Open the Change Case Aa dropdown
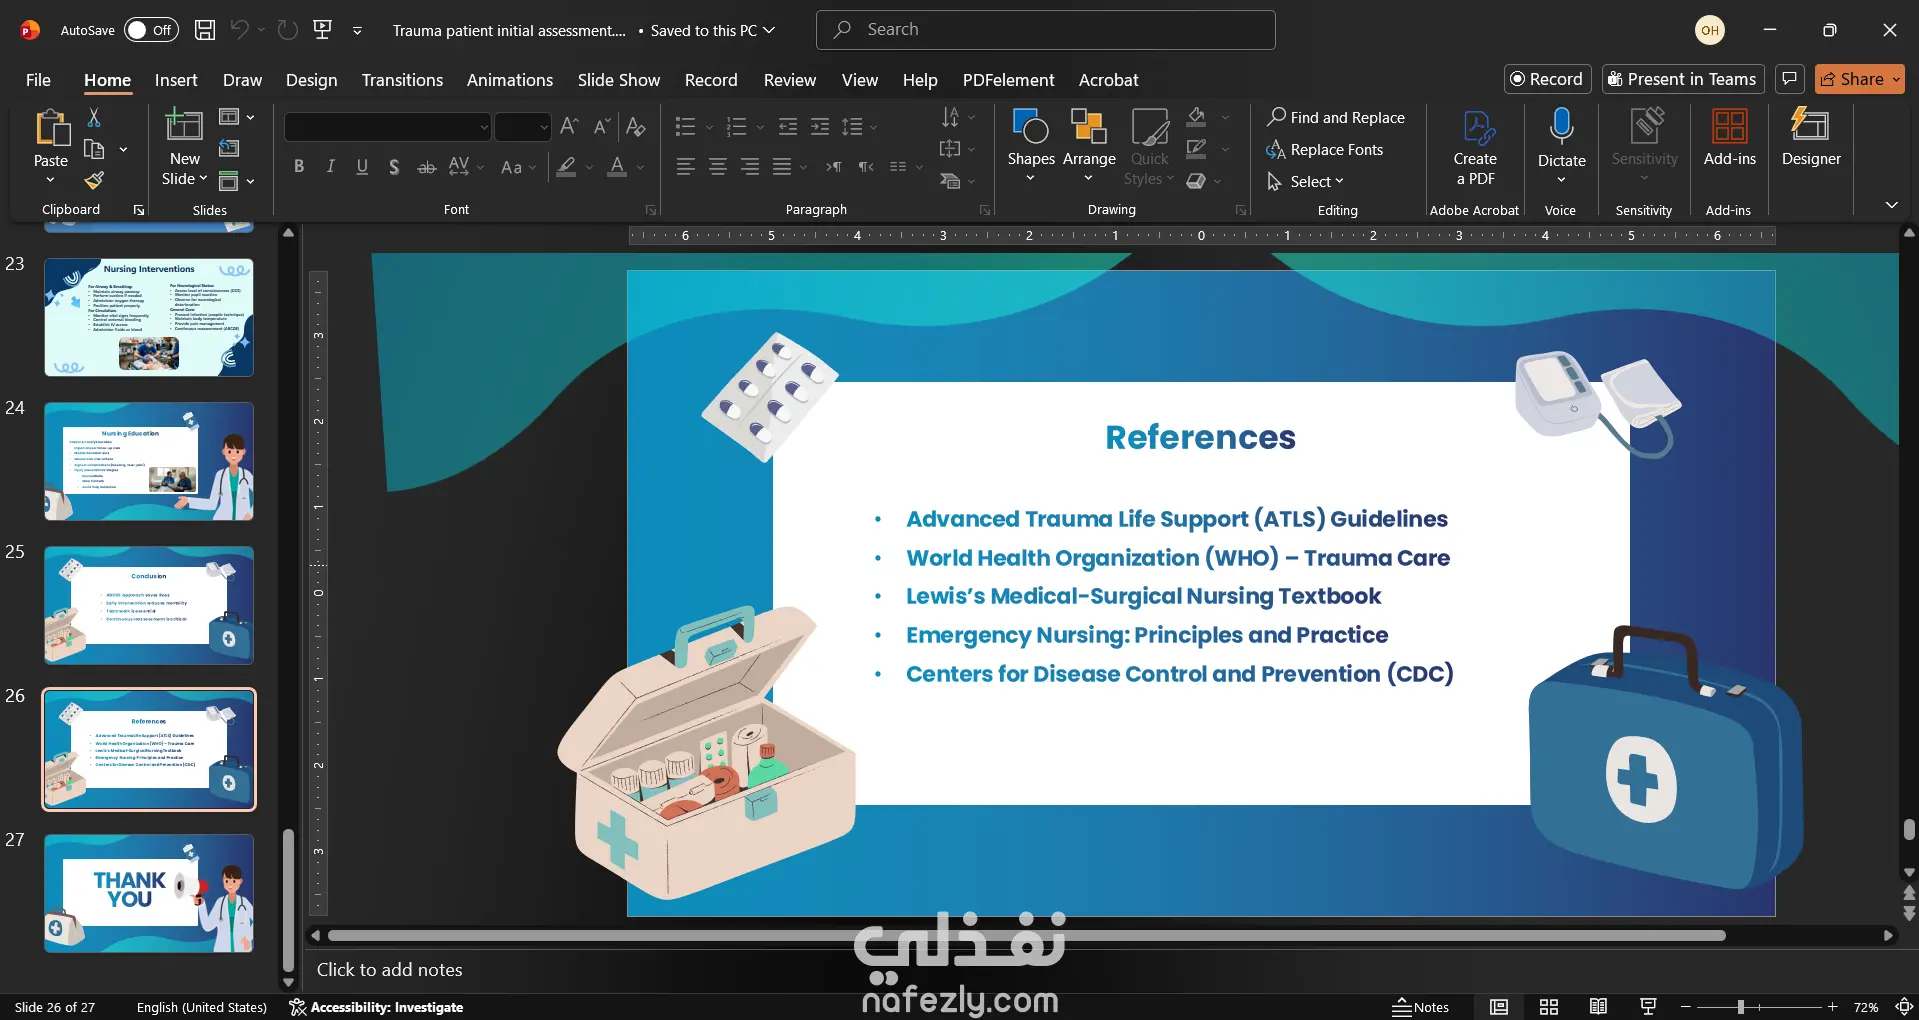 coord(518,167)
